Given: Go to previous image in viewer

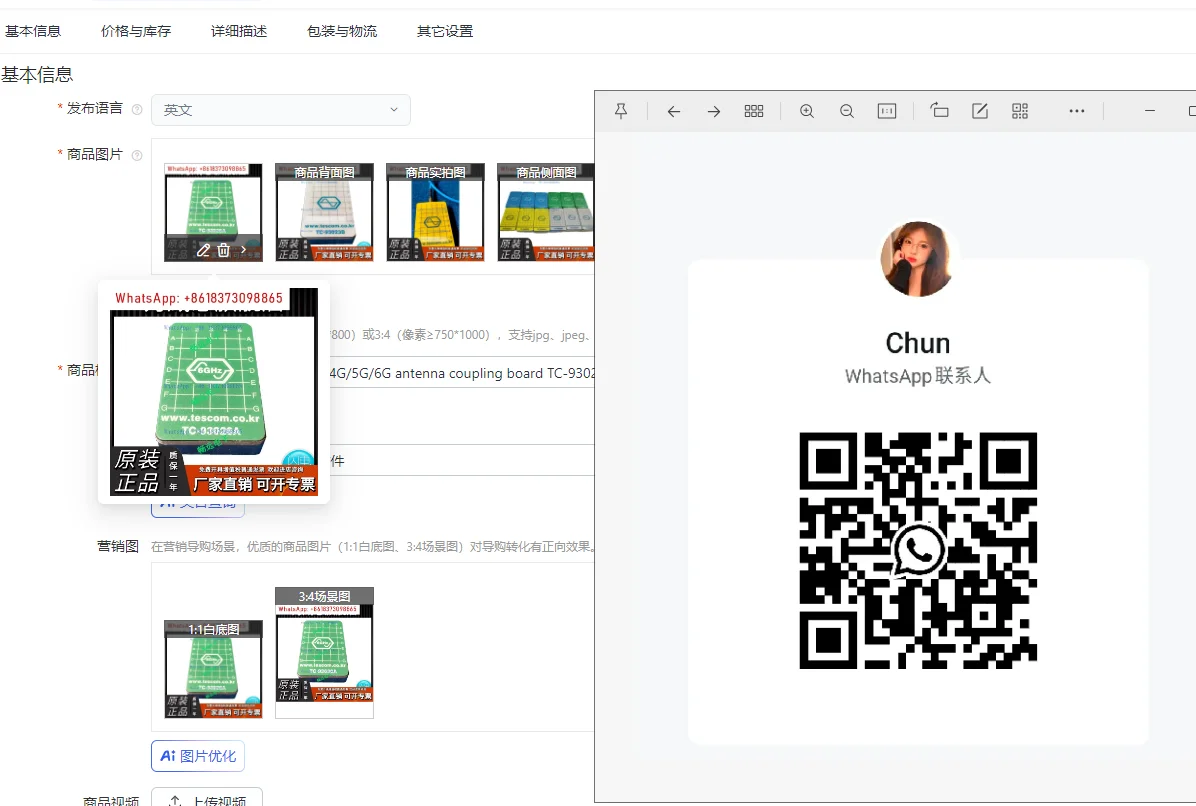Looking at the screenshot, I should coord(674,111).
